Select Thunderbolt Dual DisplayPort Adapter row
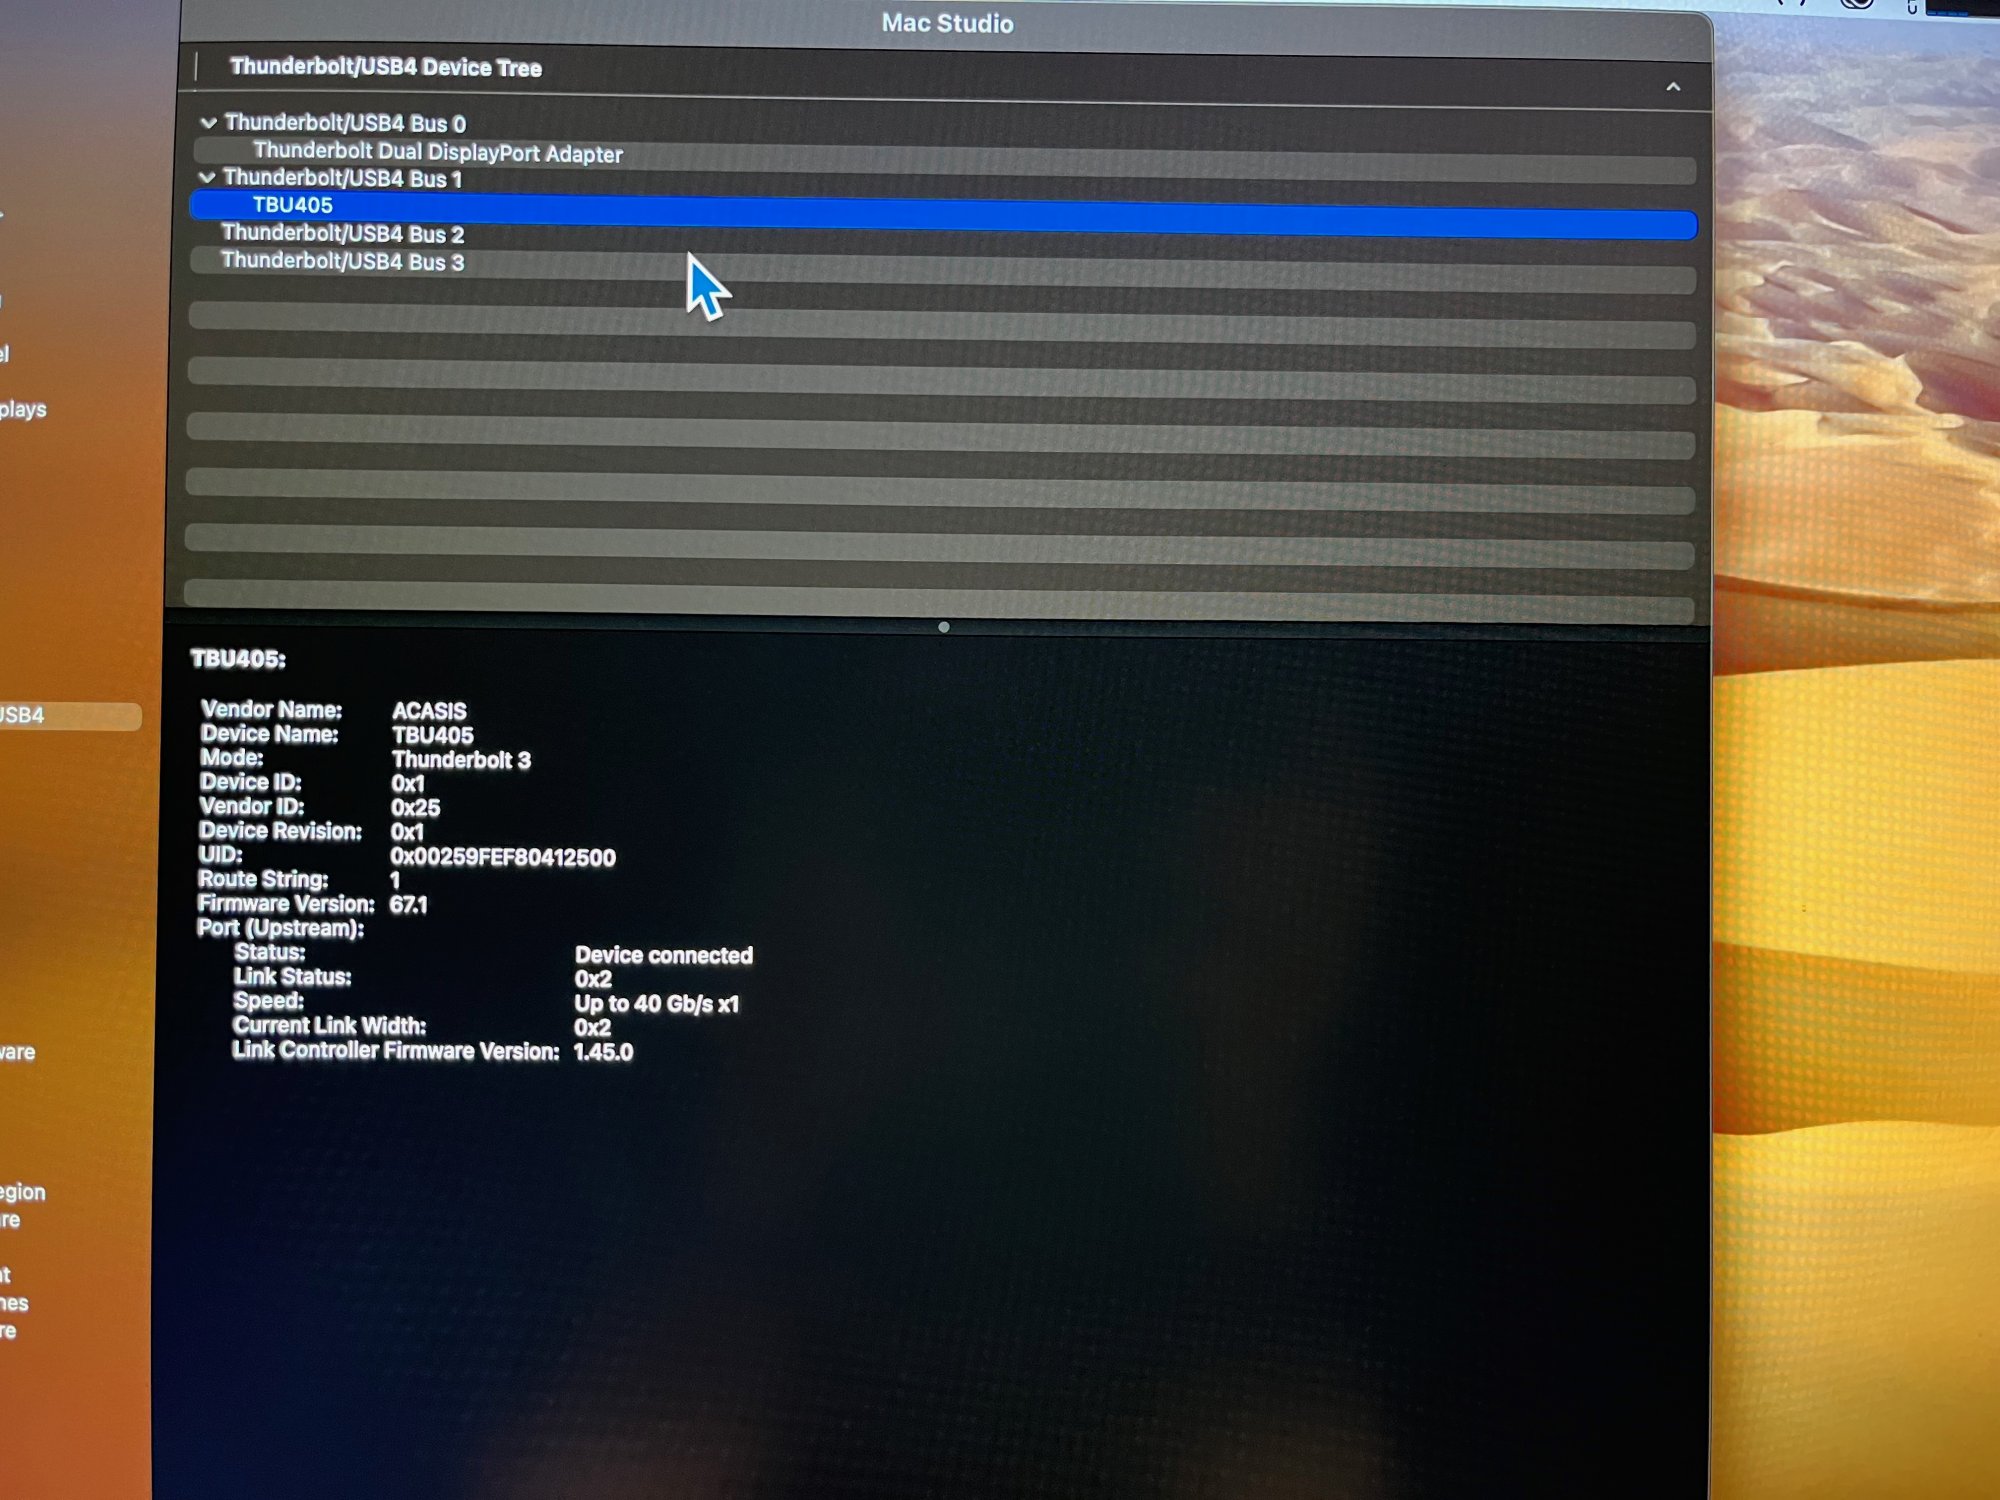2000x1500 pixels. tap(437, 153)
